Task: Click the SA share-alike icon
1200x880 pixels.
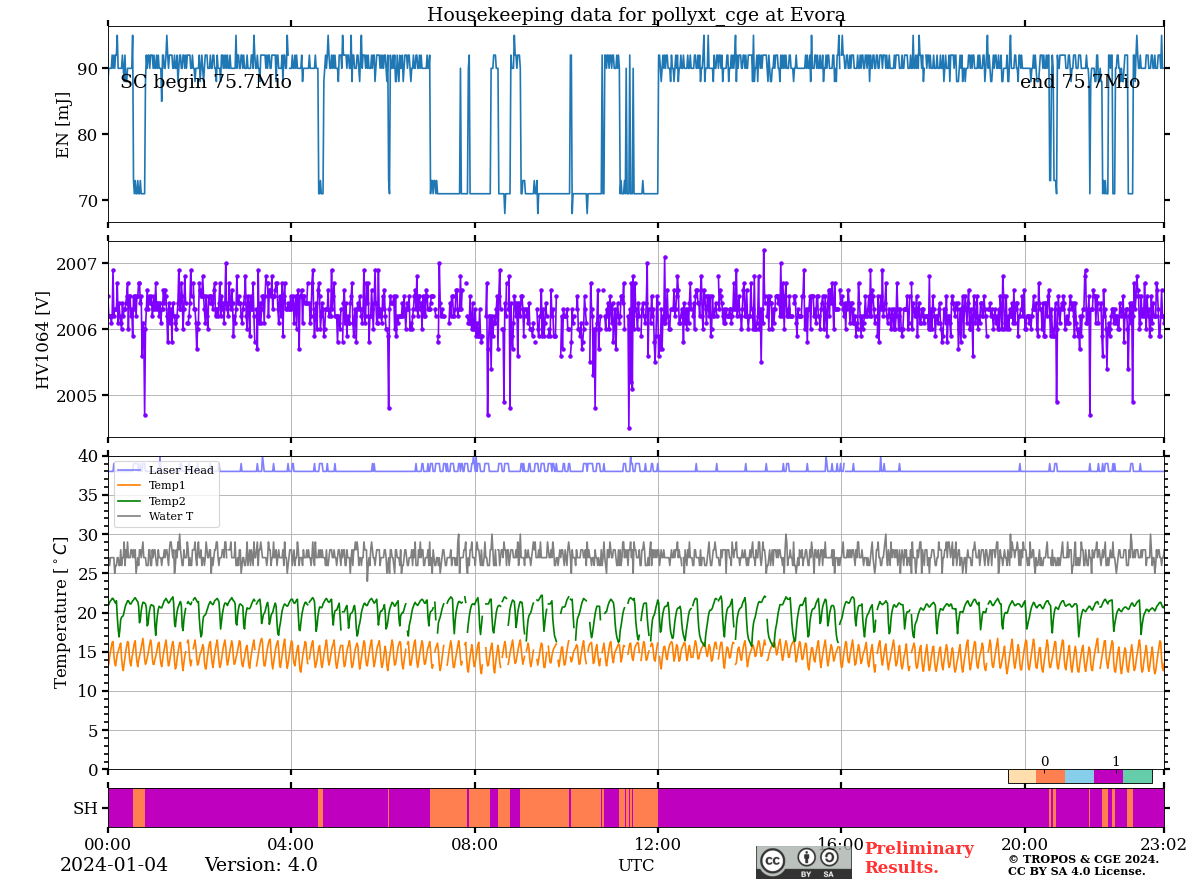Action: click(829, 857)
